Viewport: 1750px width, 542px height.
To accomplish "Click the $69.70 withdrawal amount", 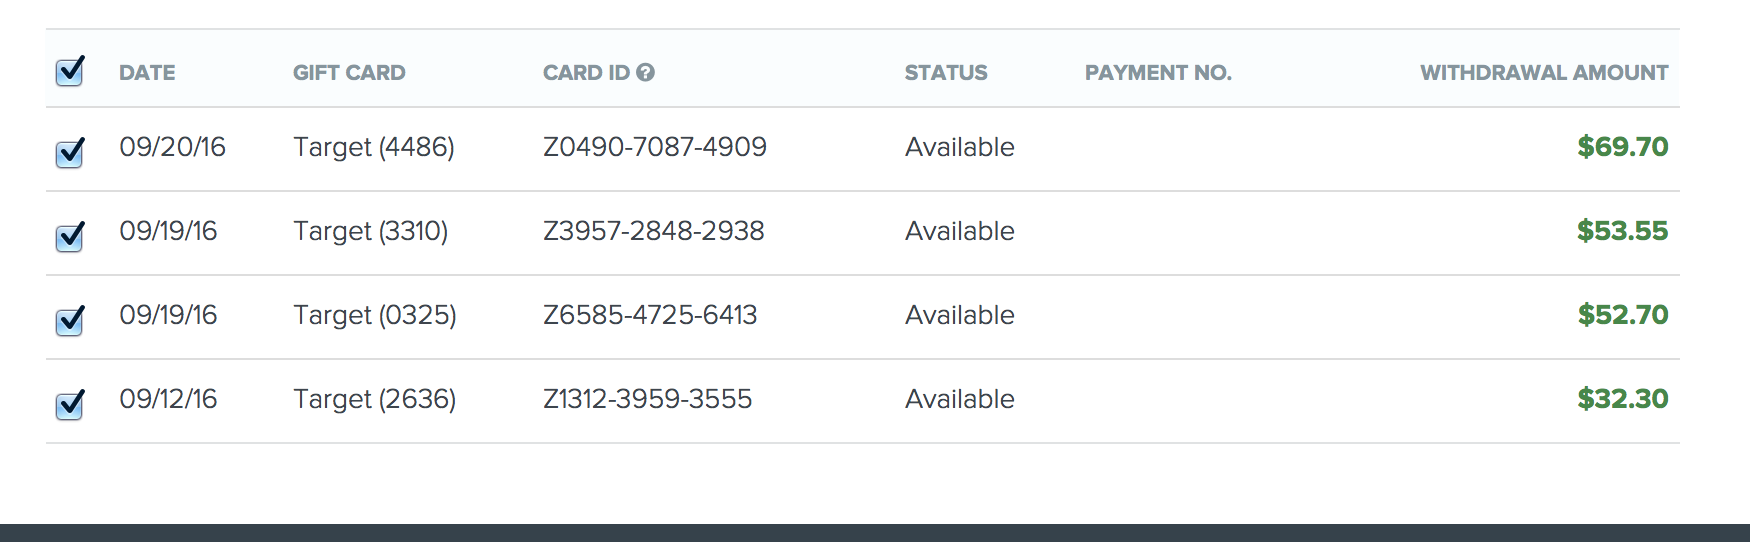I will (1623, 147).
